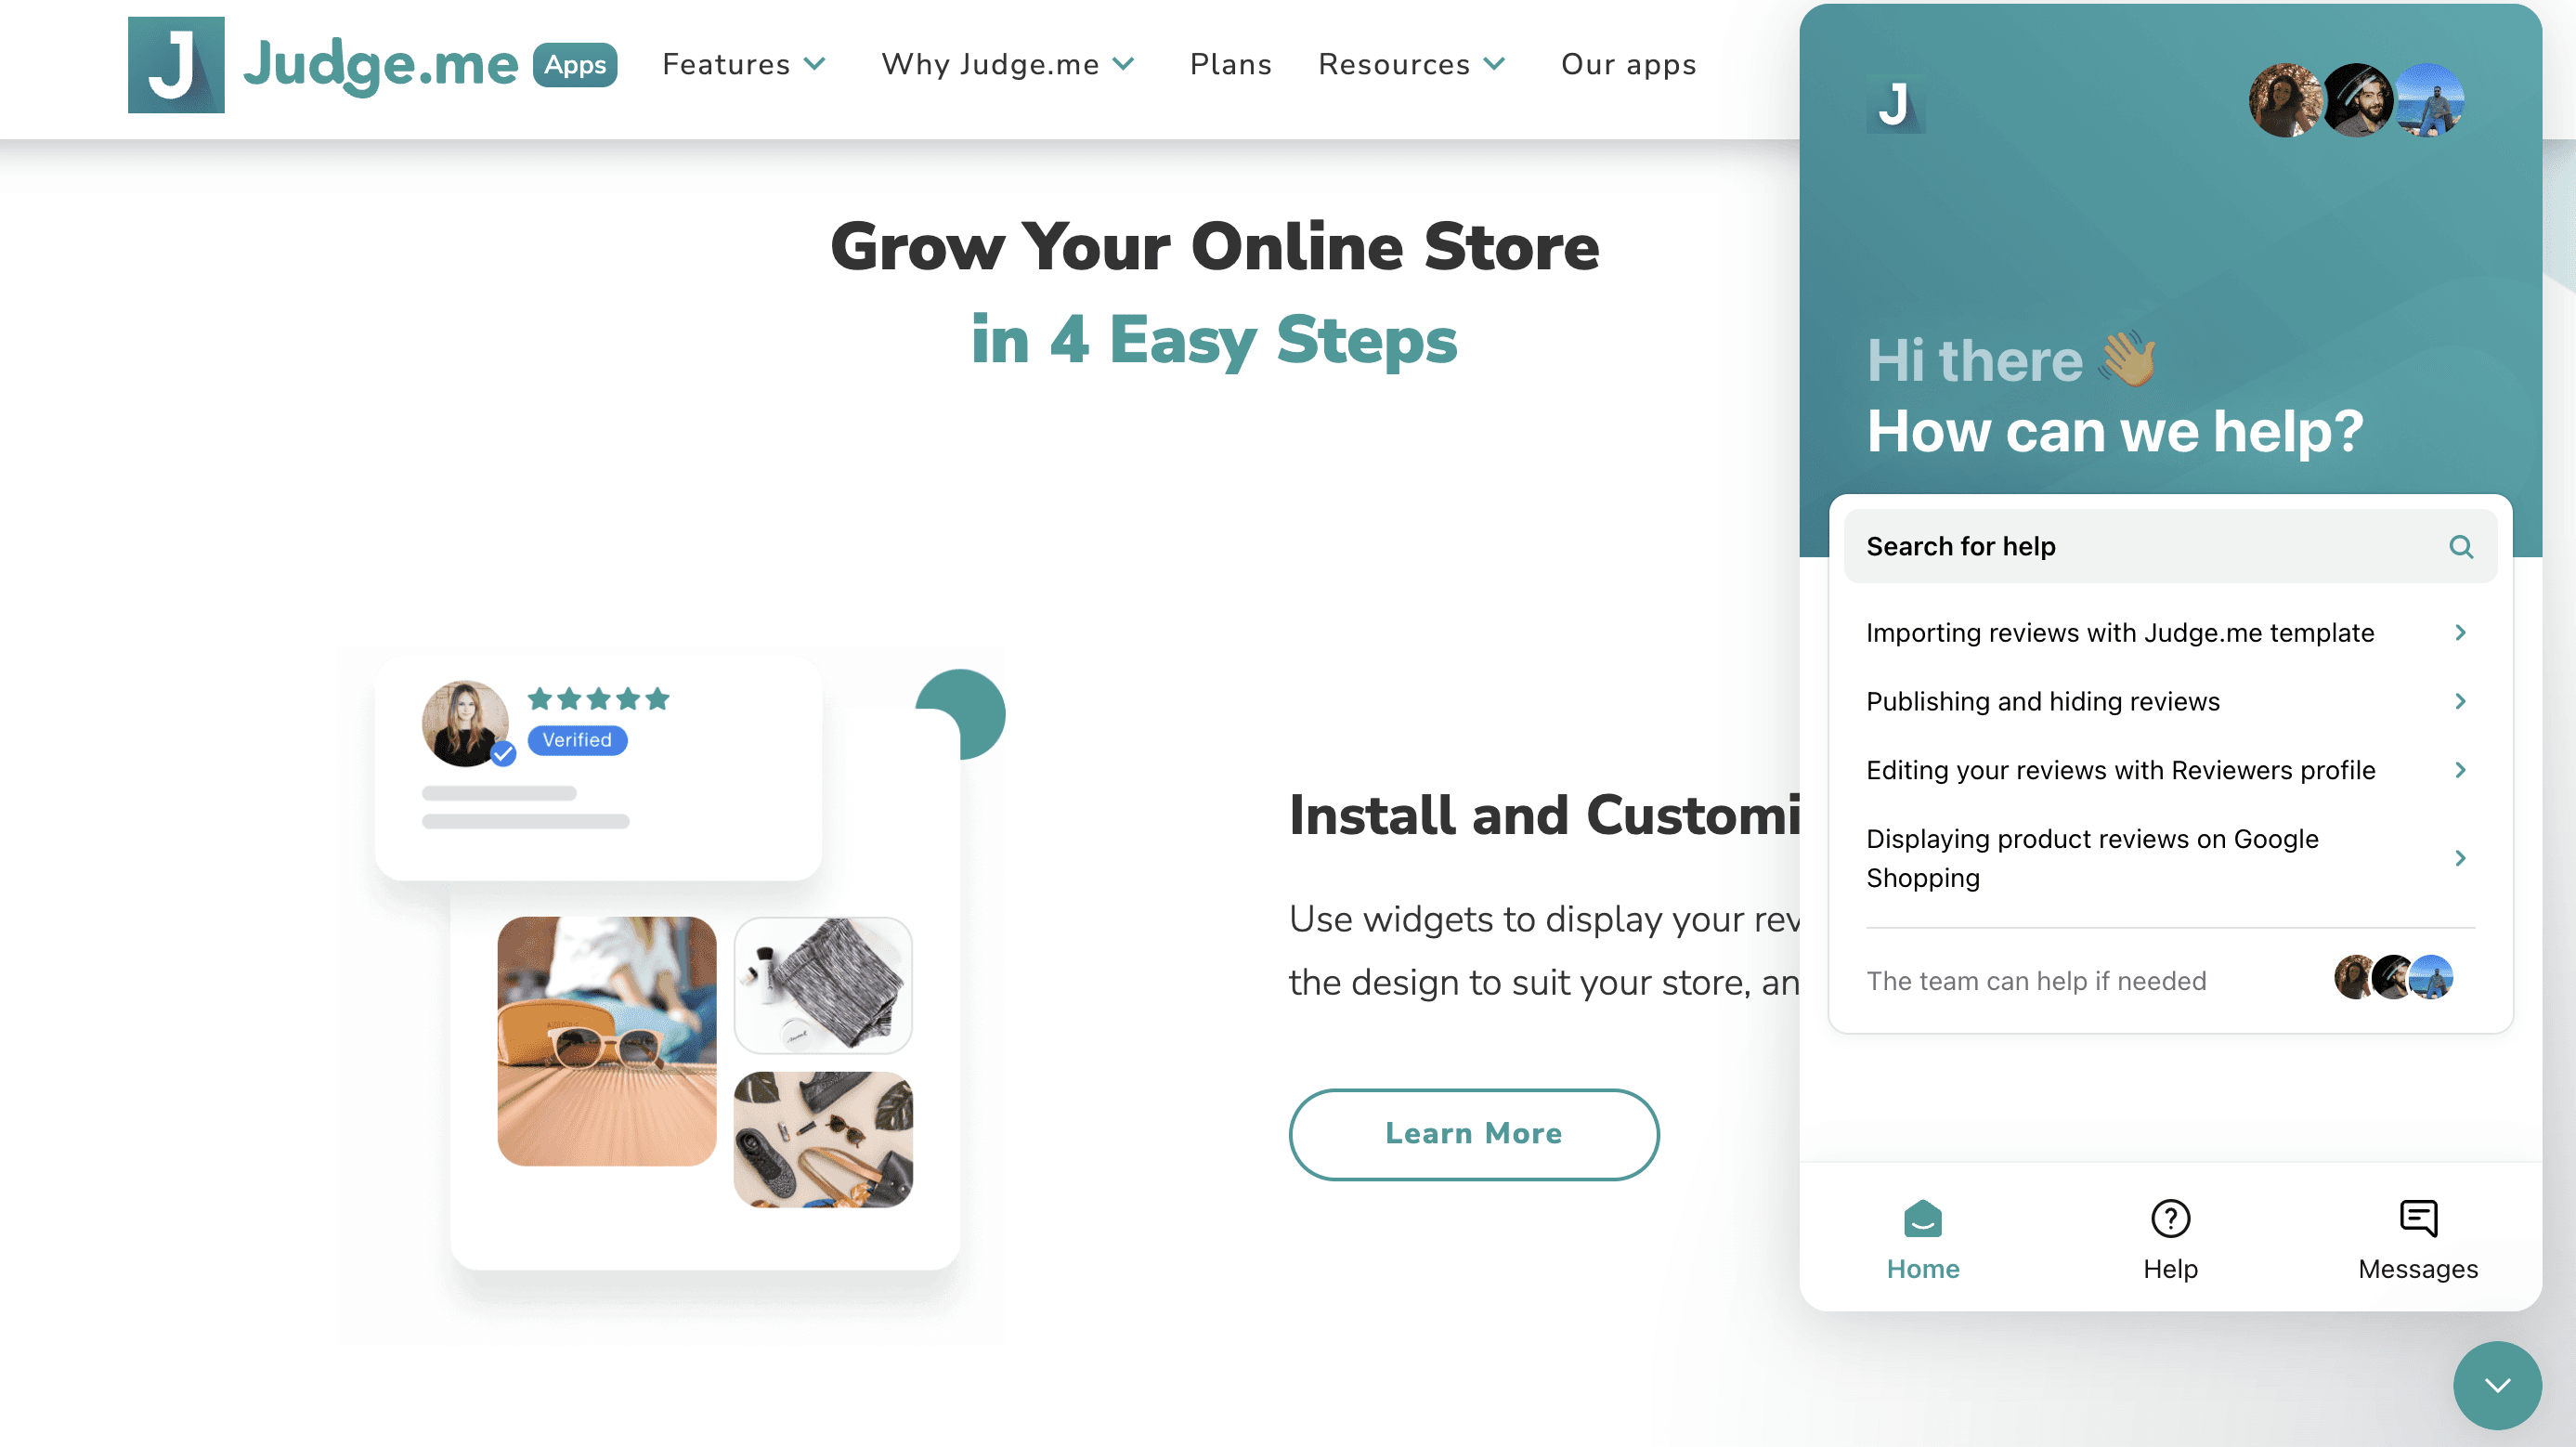2576x1447 pixels.
Task: Collapse chat widget with round chevron button
Action: 2497,1385
